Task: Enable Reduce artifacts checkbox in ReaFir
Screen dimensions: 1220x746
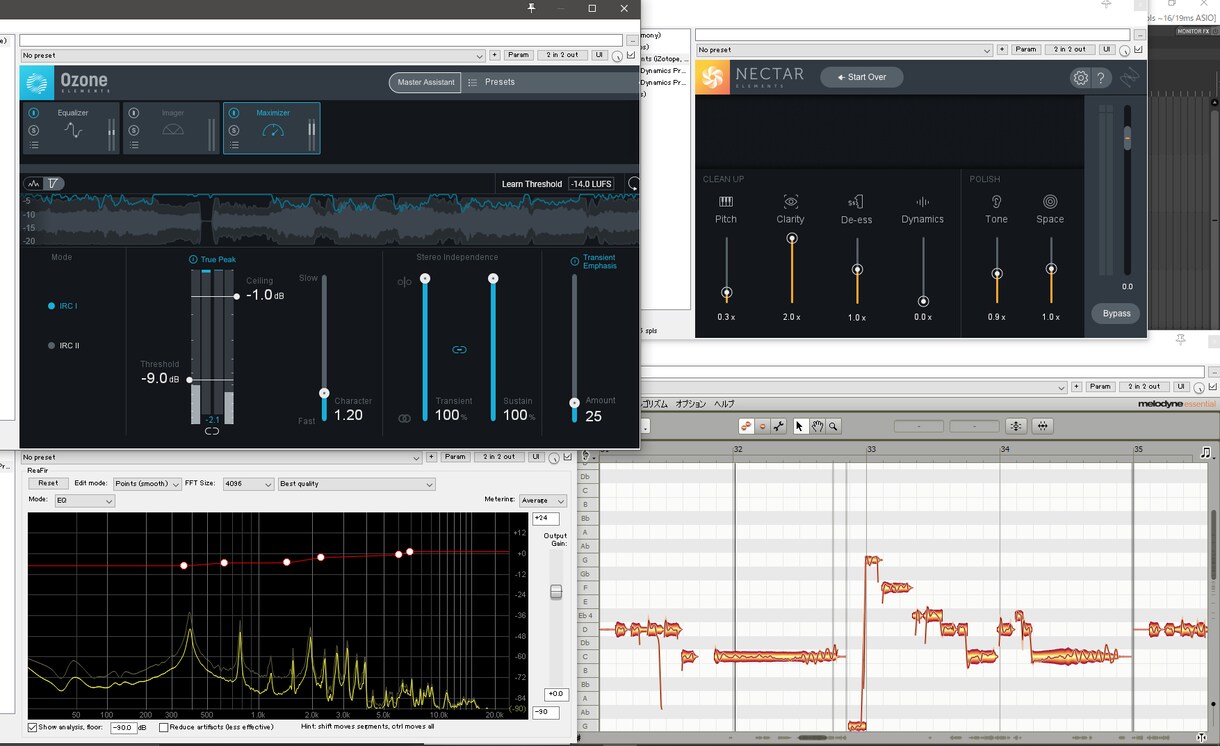Action: pyautogui.click(x=163, y=728)
